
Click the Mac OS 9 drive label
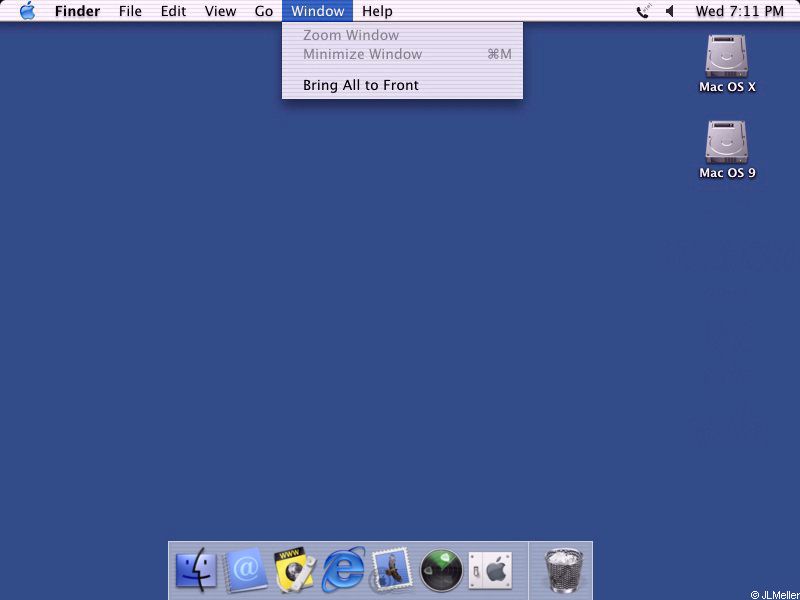[727, 173]
